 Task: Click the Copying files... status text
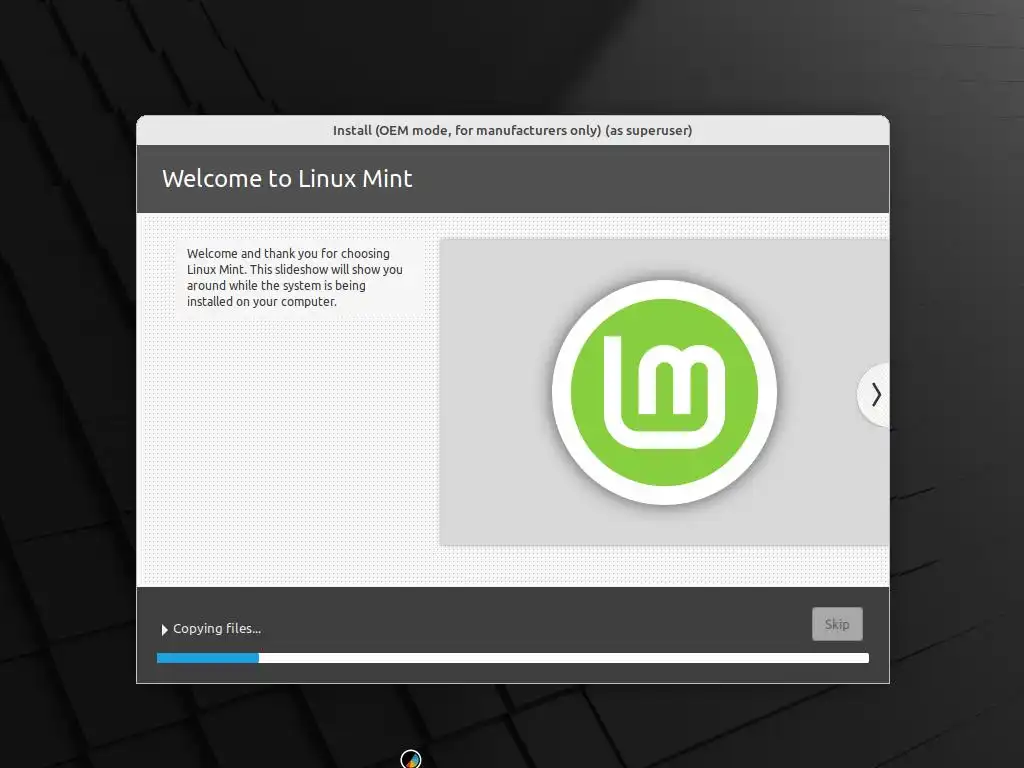click(217, 629)
